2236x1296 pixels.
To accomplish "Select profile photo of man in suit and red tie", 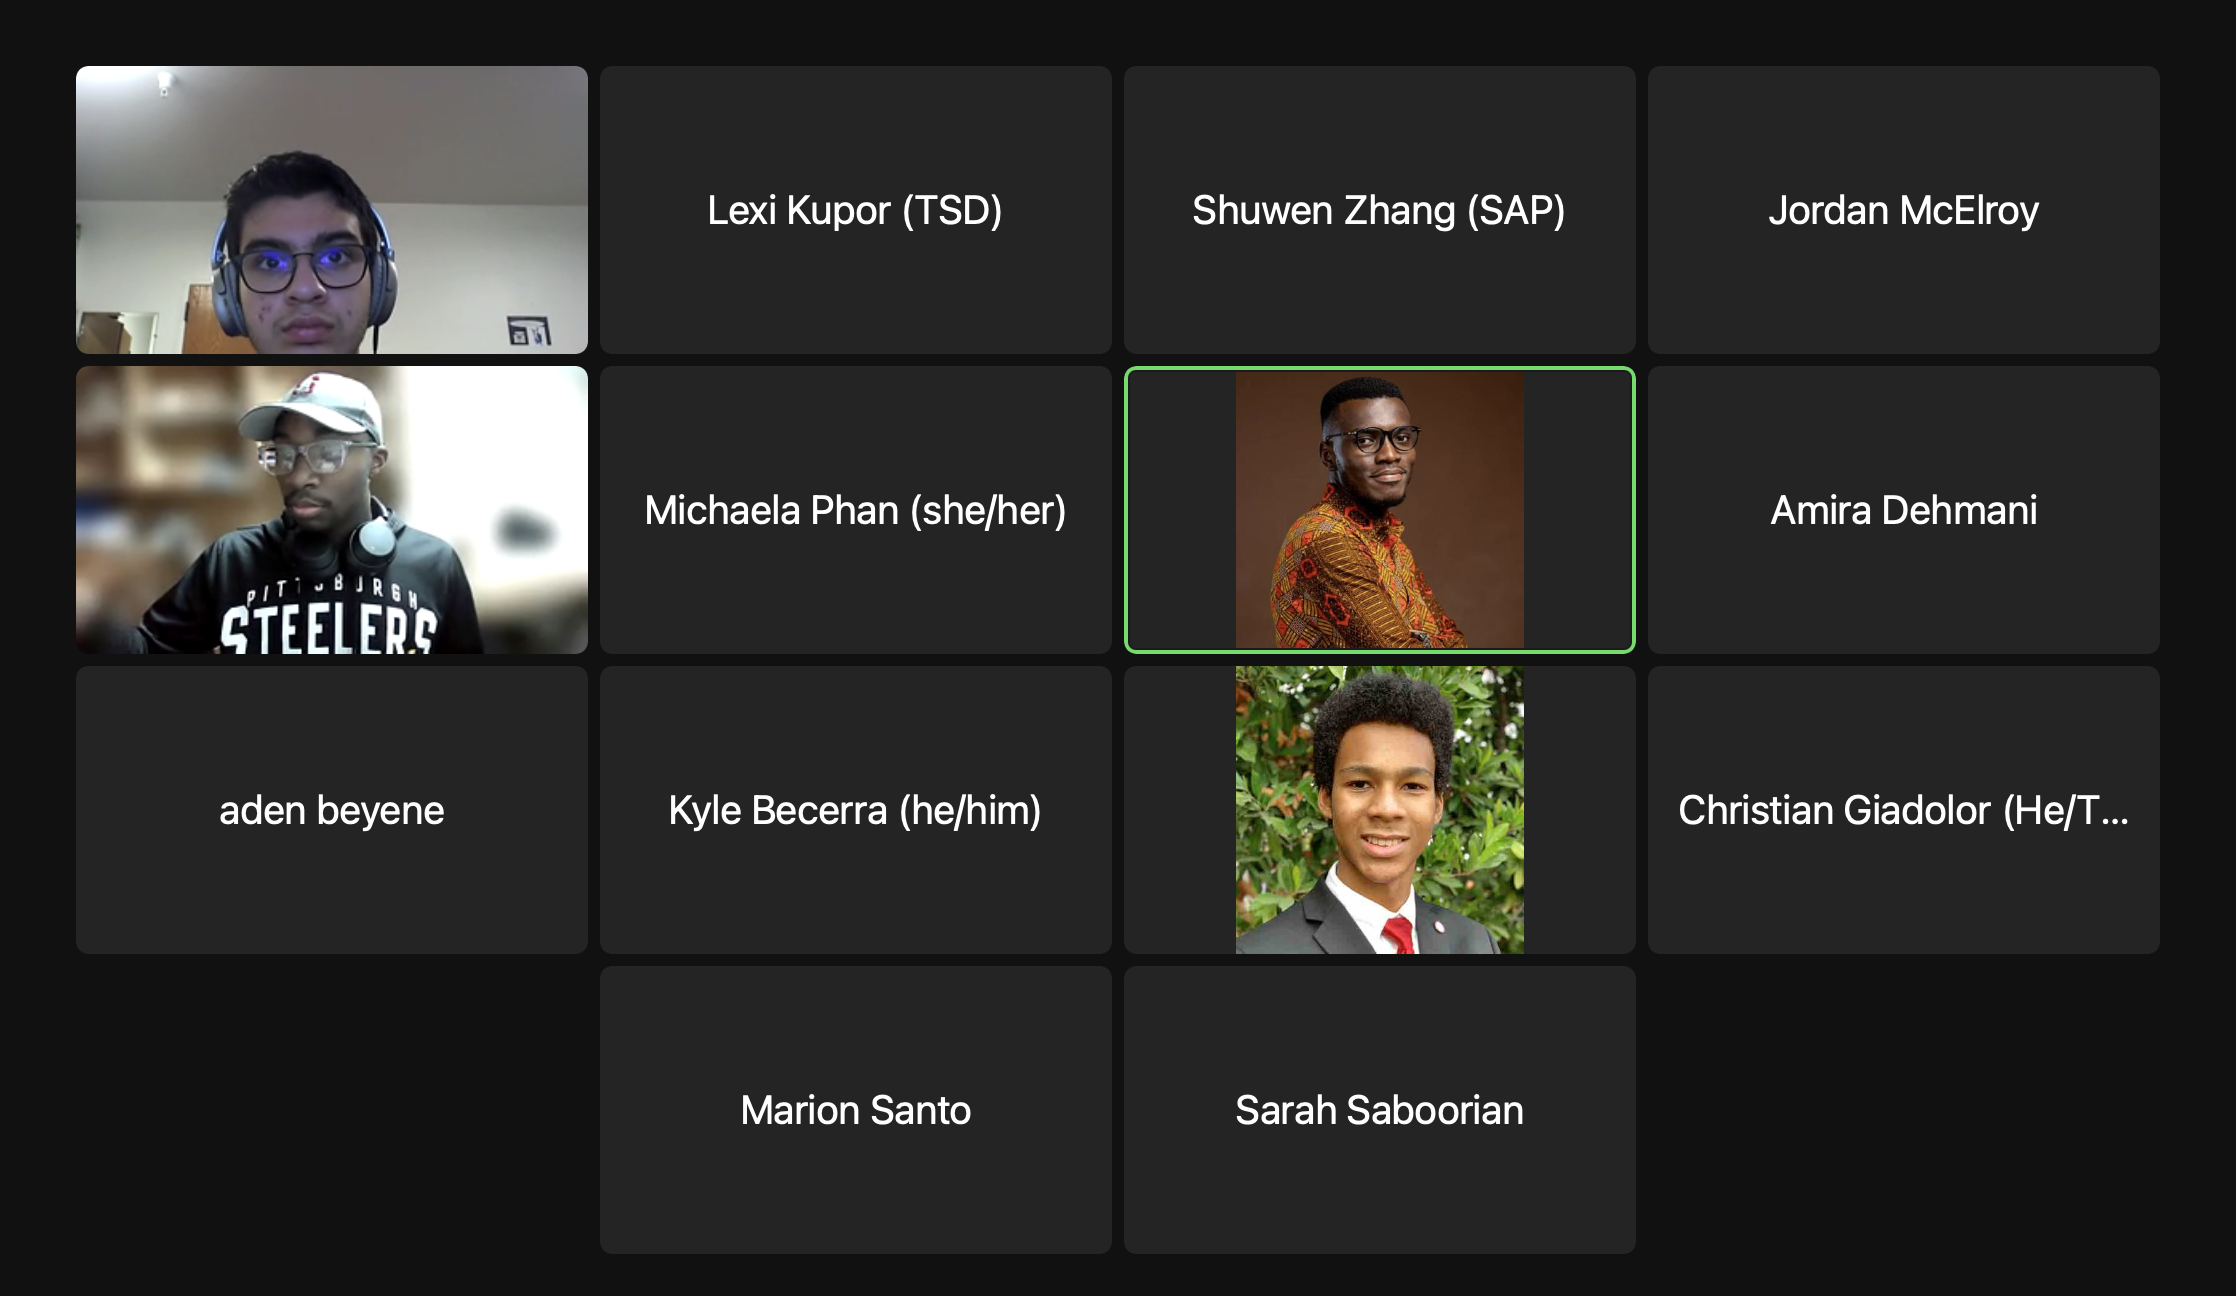I will pyautogui.click(x=1380, y=810).
